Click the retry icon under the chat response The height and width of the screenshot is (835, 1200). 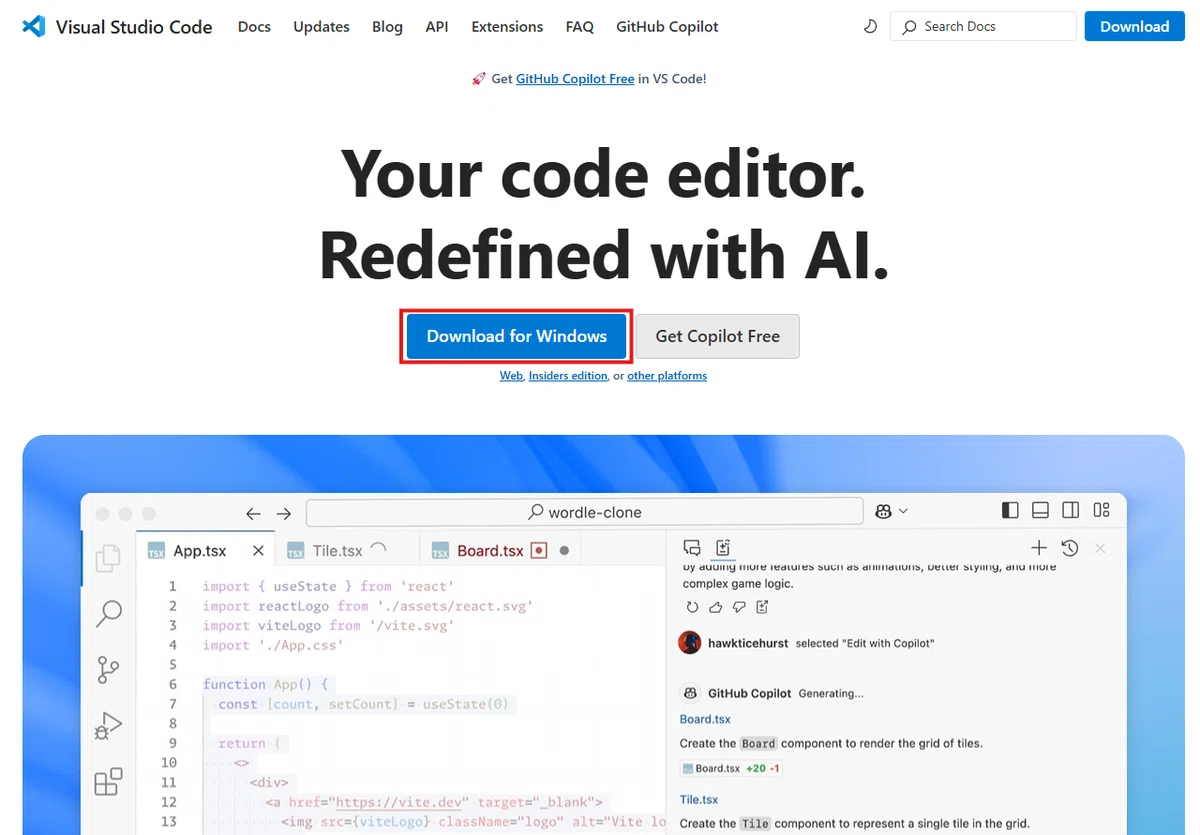tap(692, 607)
